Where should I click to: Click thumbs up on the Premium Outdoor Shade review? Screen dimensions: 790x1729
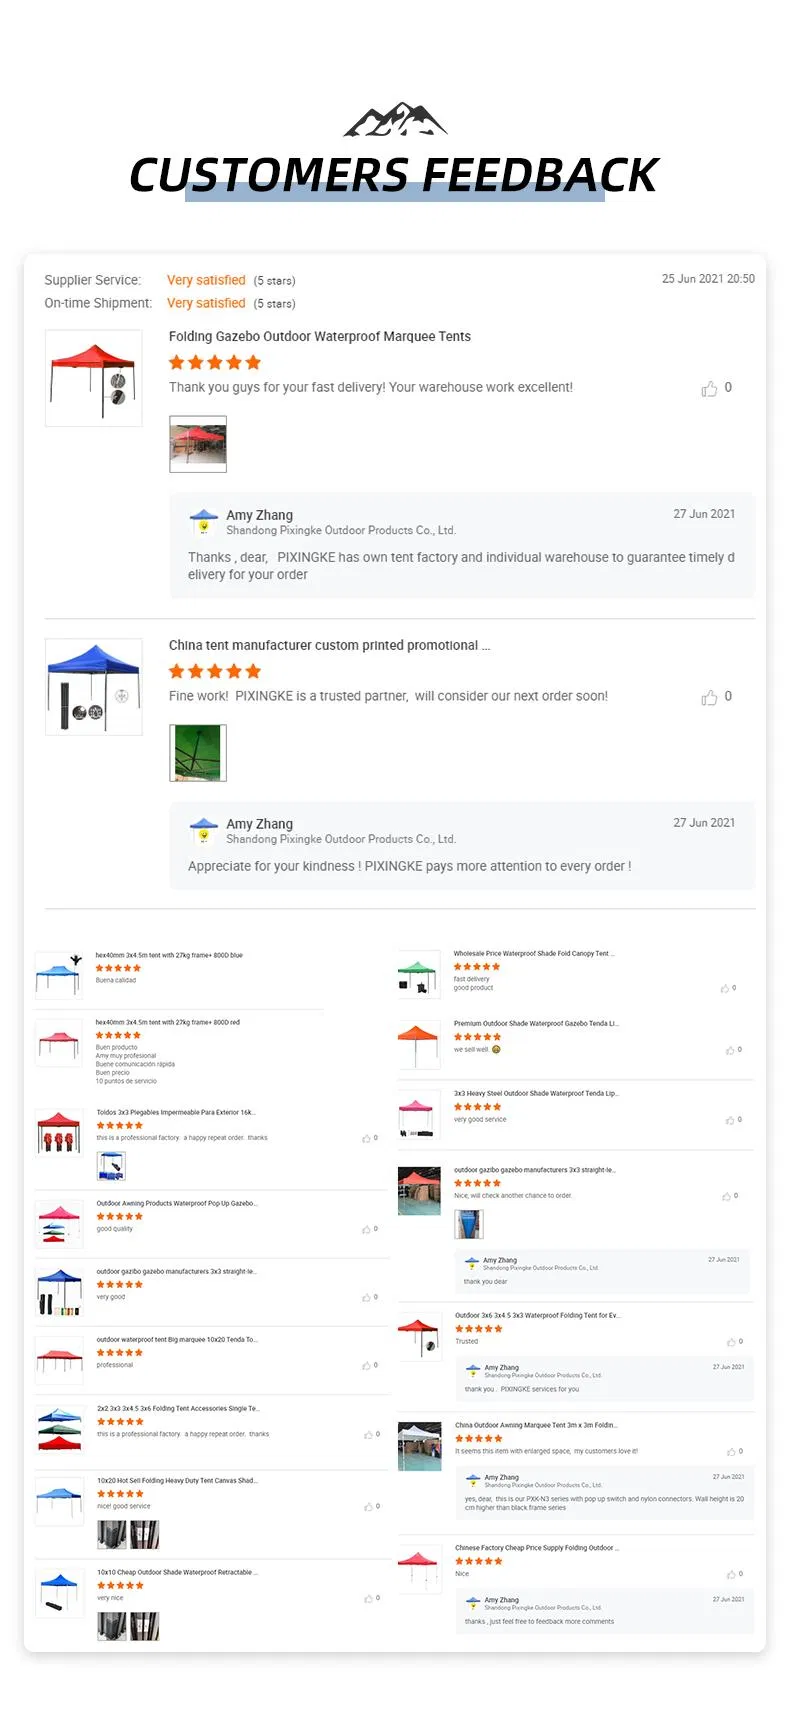tap(728, 1050)
